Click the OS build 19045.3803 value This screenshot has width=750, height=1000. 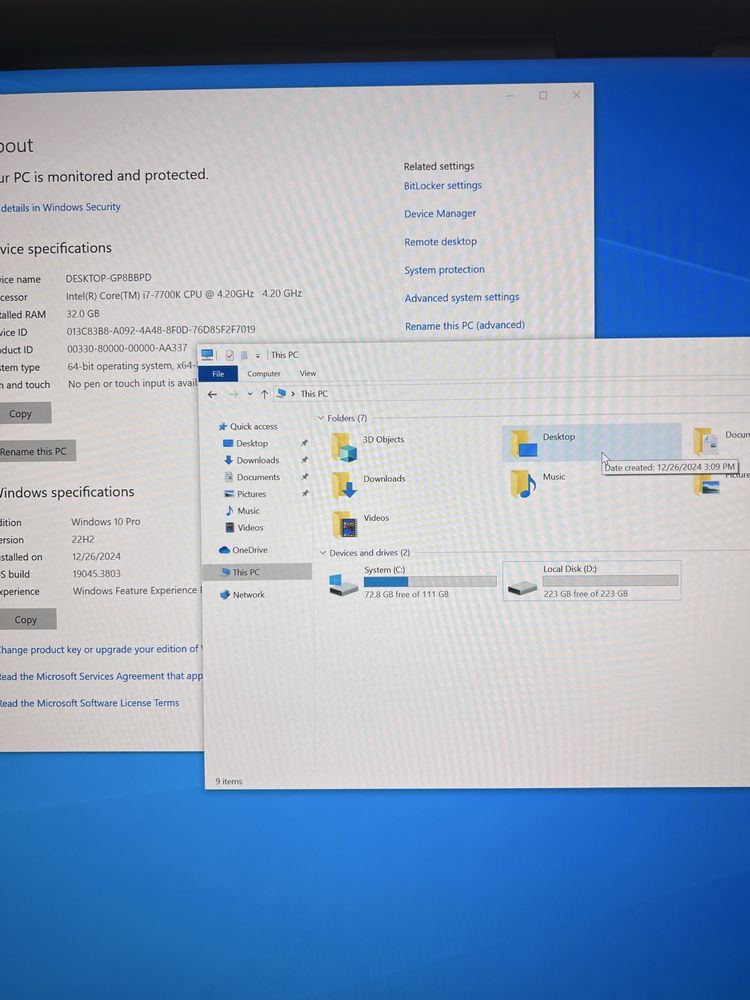[x=96, y=573]
